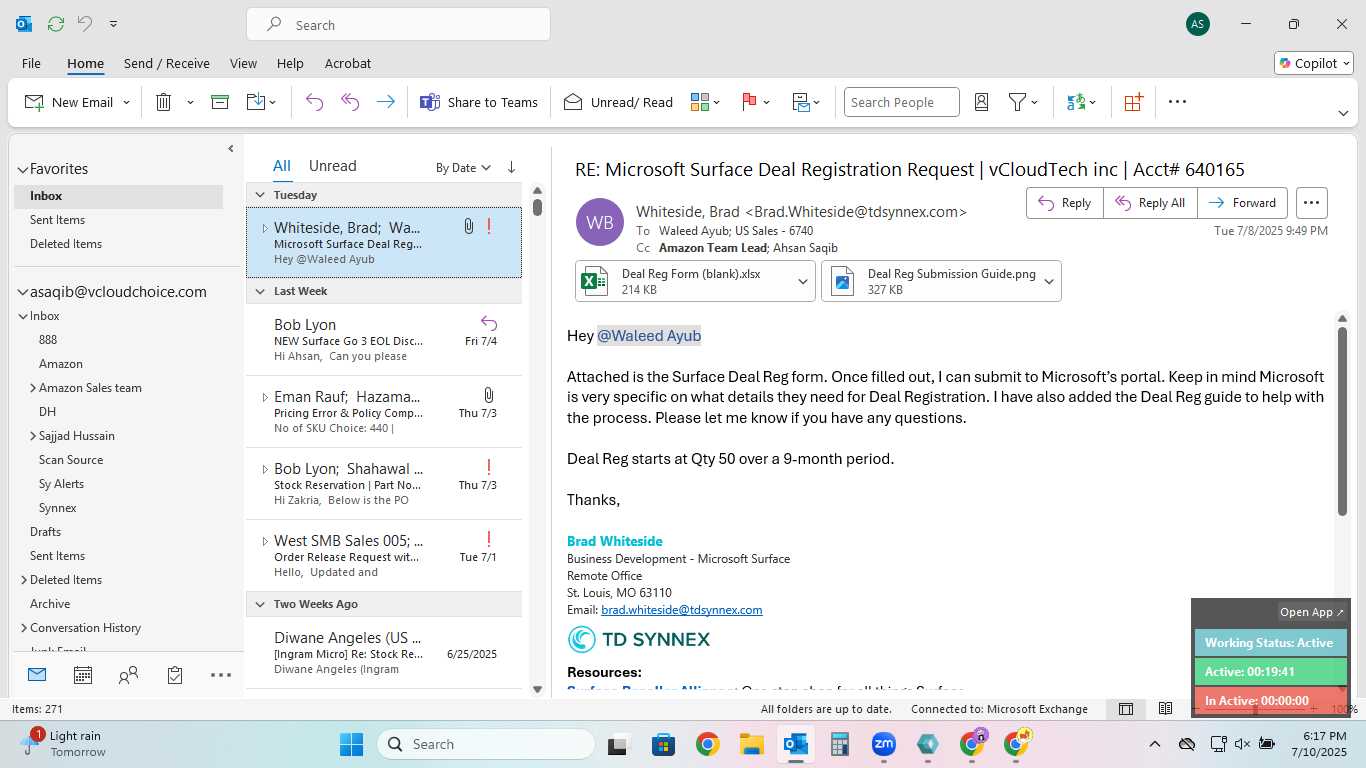
Task: Click brad.whiteside@tdsynnex.com email link
Action: pyautogui.click(x=681, y=609)
